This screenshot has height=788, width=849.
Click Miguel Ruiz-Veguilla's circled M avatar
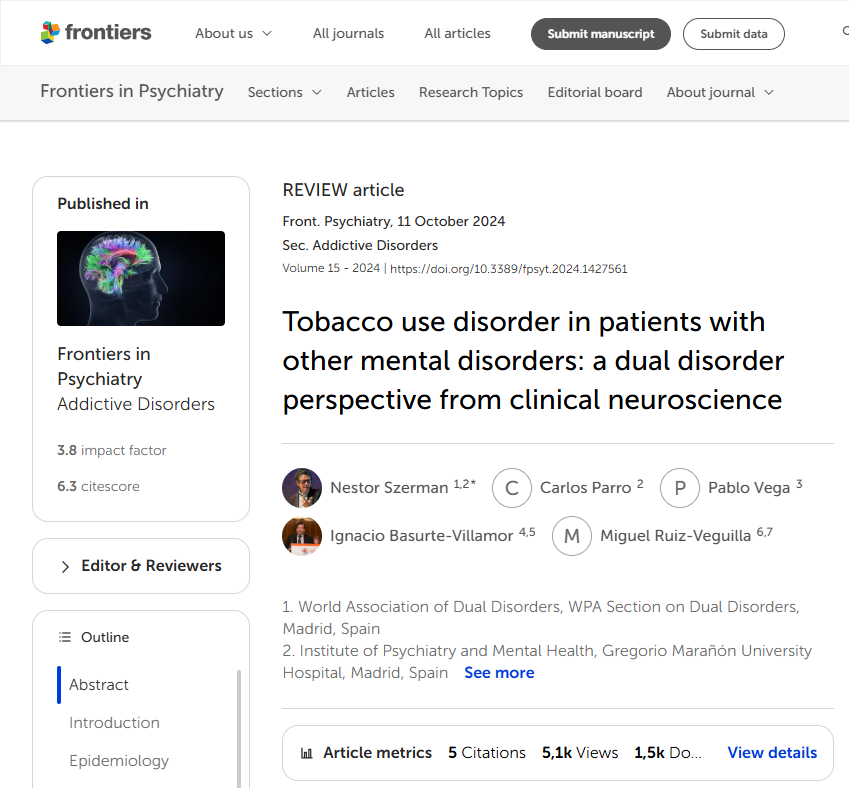click(572, 536)
